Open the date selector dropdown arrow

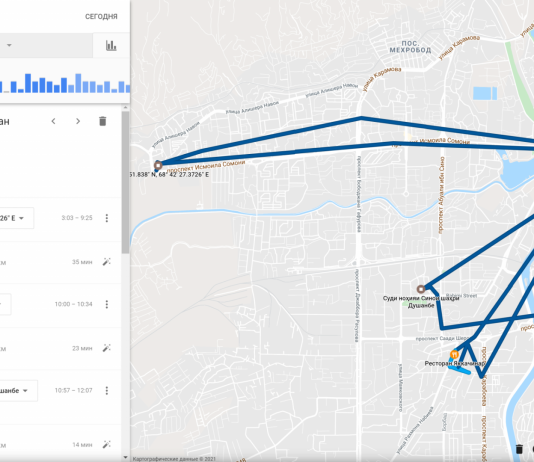(9, 45)
